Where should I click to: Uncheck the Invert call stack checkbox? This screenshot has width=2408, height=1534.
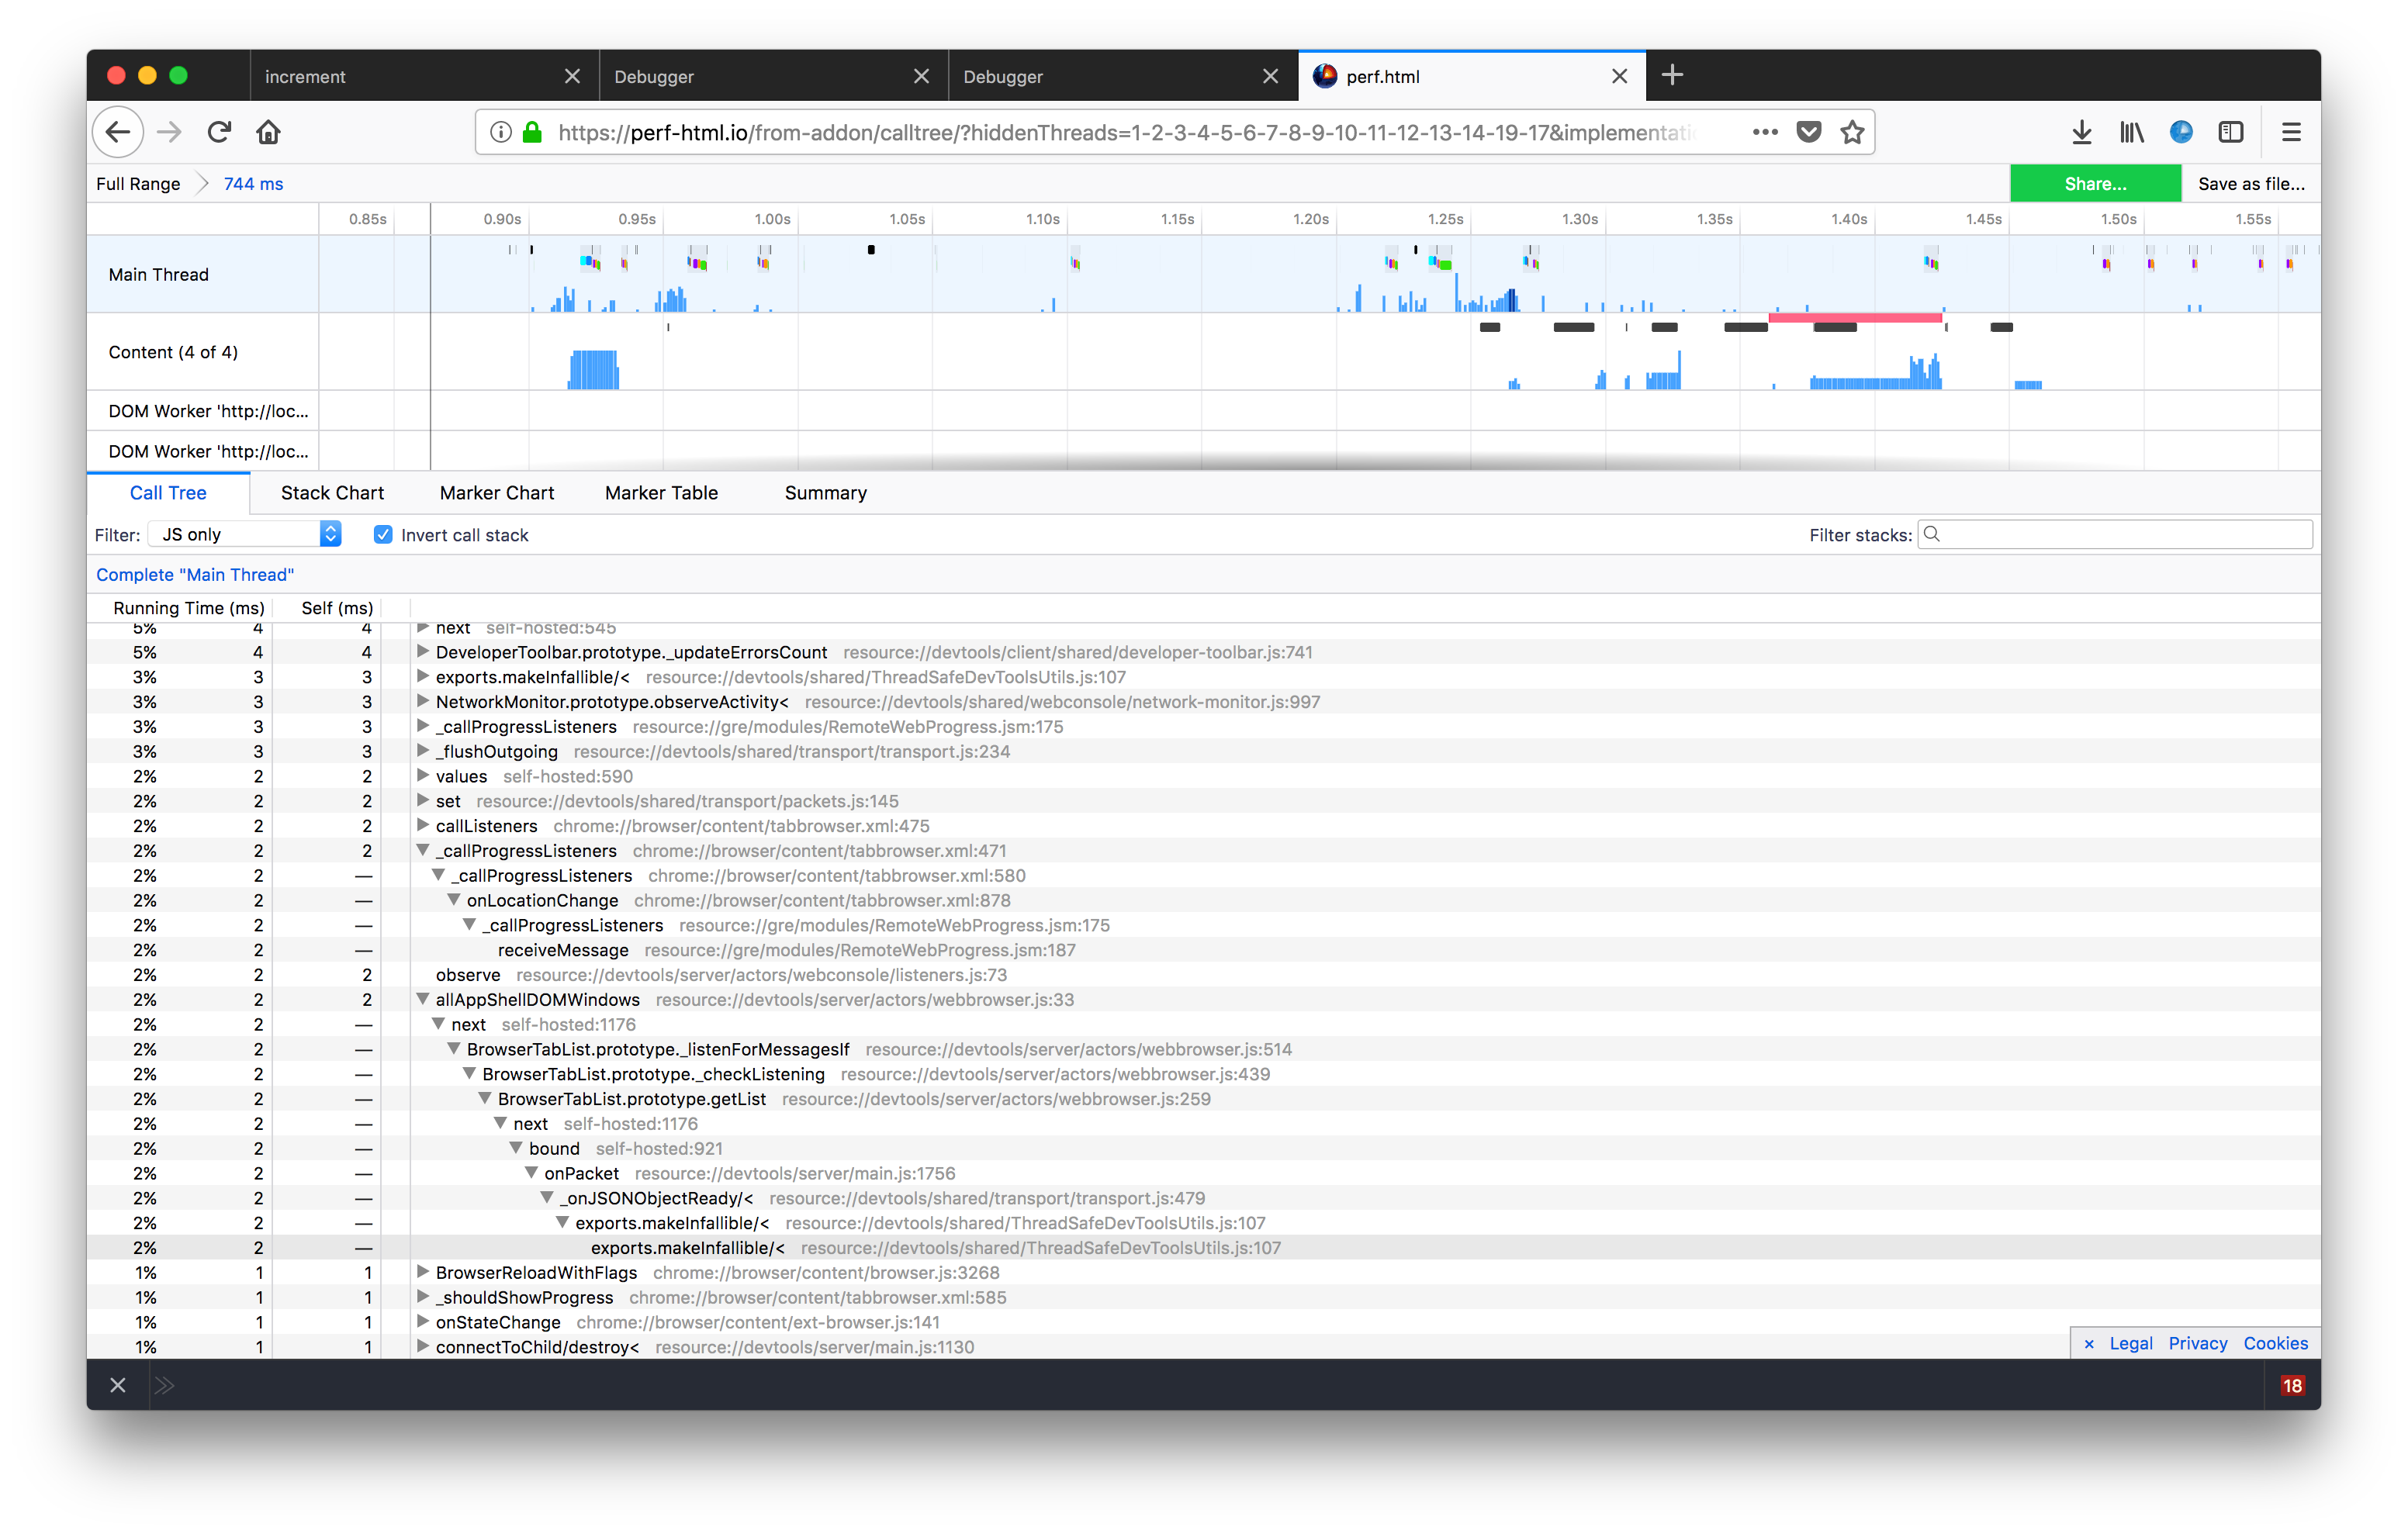tap(383, 535)
